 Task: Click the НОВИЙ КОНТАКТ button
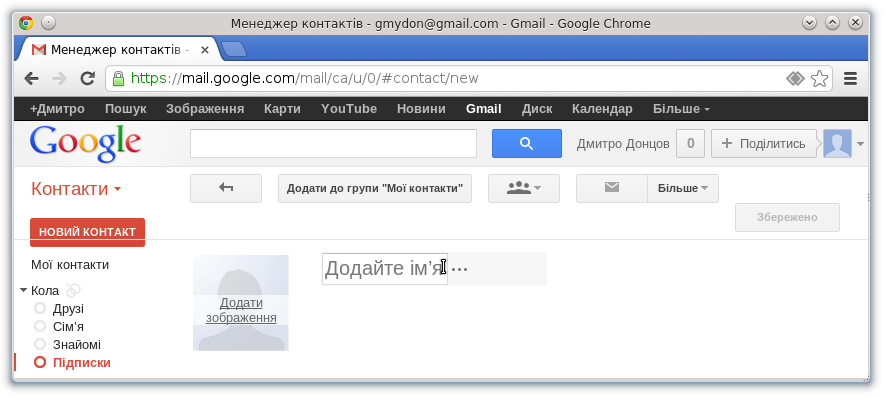point(87,232)
